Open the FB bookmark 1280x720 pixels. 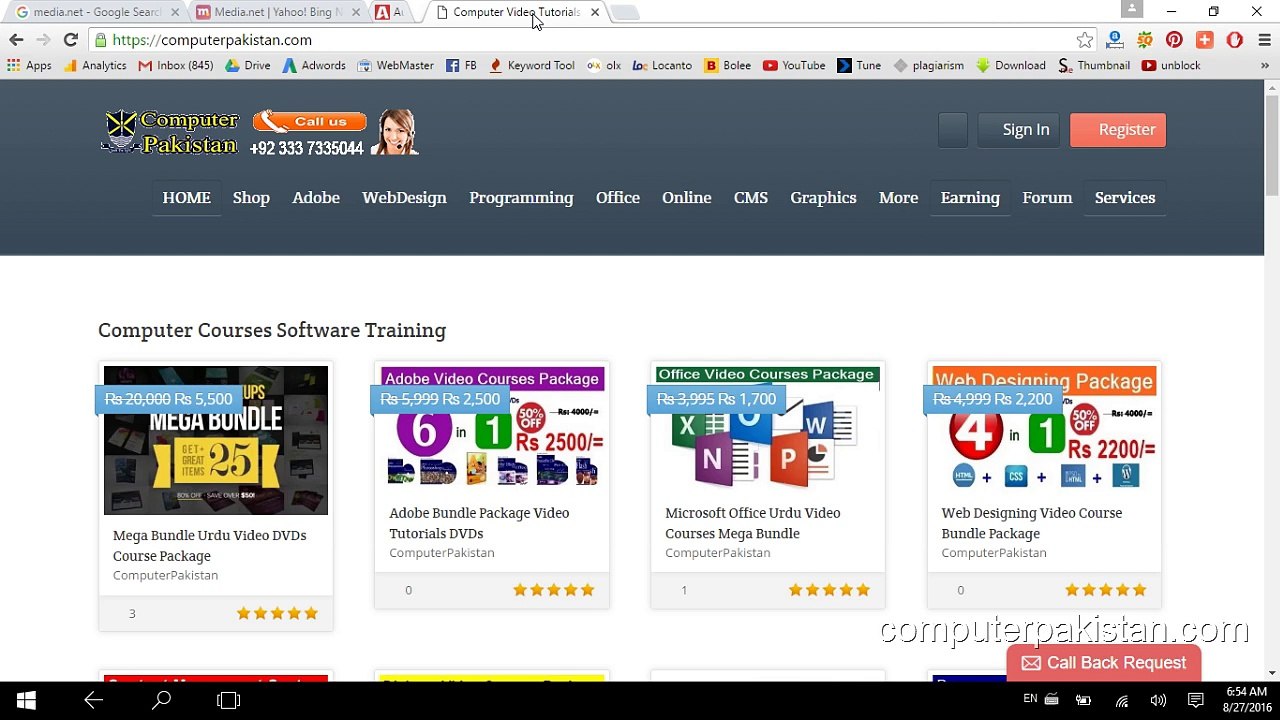click(461, 65)
